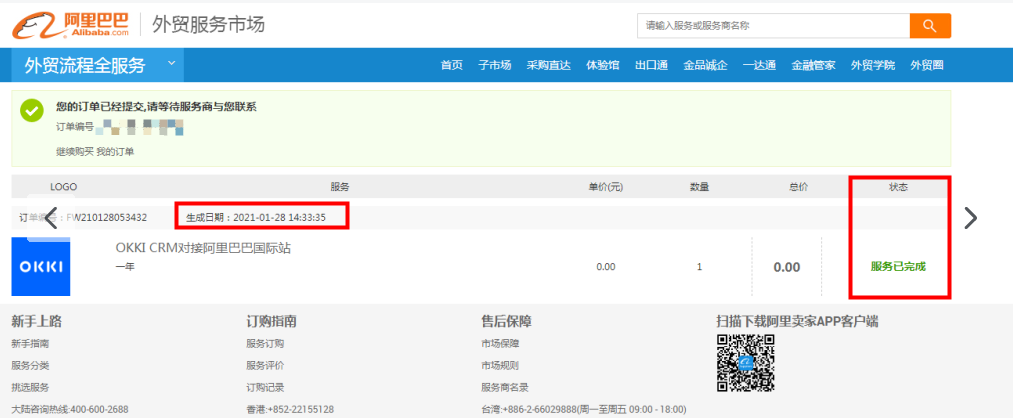The height and width of the screenshot is (418, 1013).
Task: Open the 金品诚企 menu item
Action: pyautogui.click(x=705, y=65)
